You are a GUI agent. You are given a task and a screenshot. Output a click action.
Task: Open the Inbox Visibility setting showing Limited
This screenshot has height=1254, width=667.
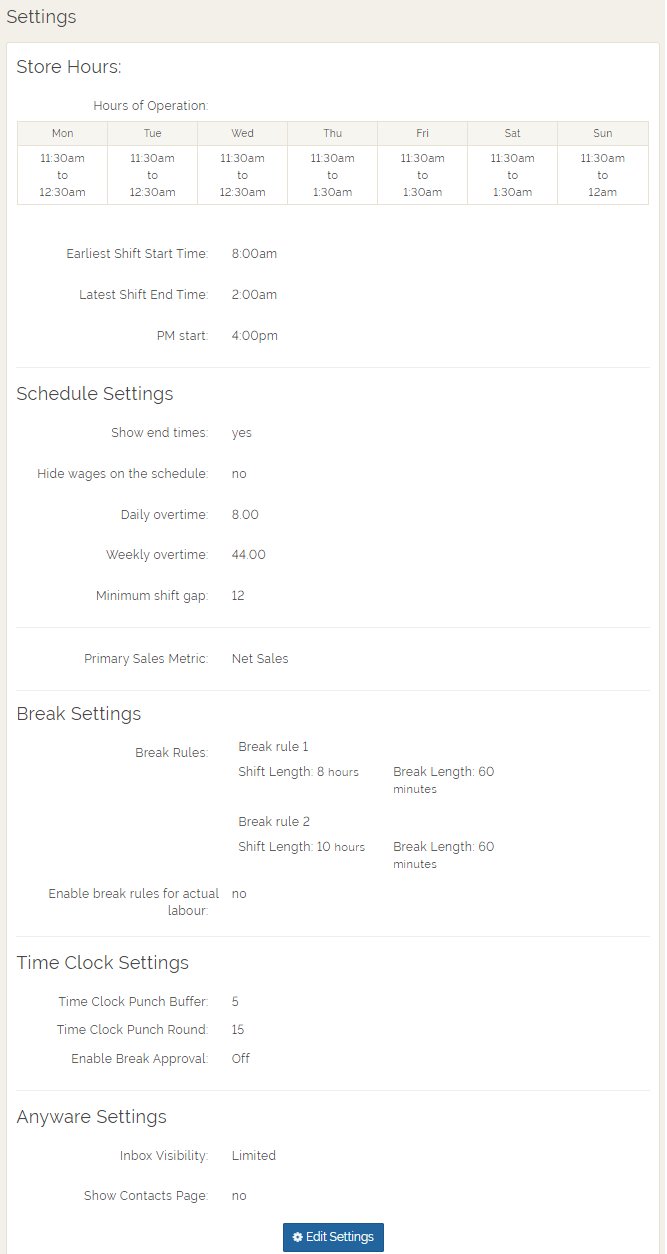[x=253, y=1155]
